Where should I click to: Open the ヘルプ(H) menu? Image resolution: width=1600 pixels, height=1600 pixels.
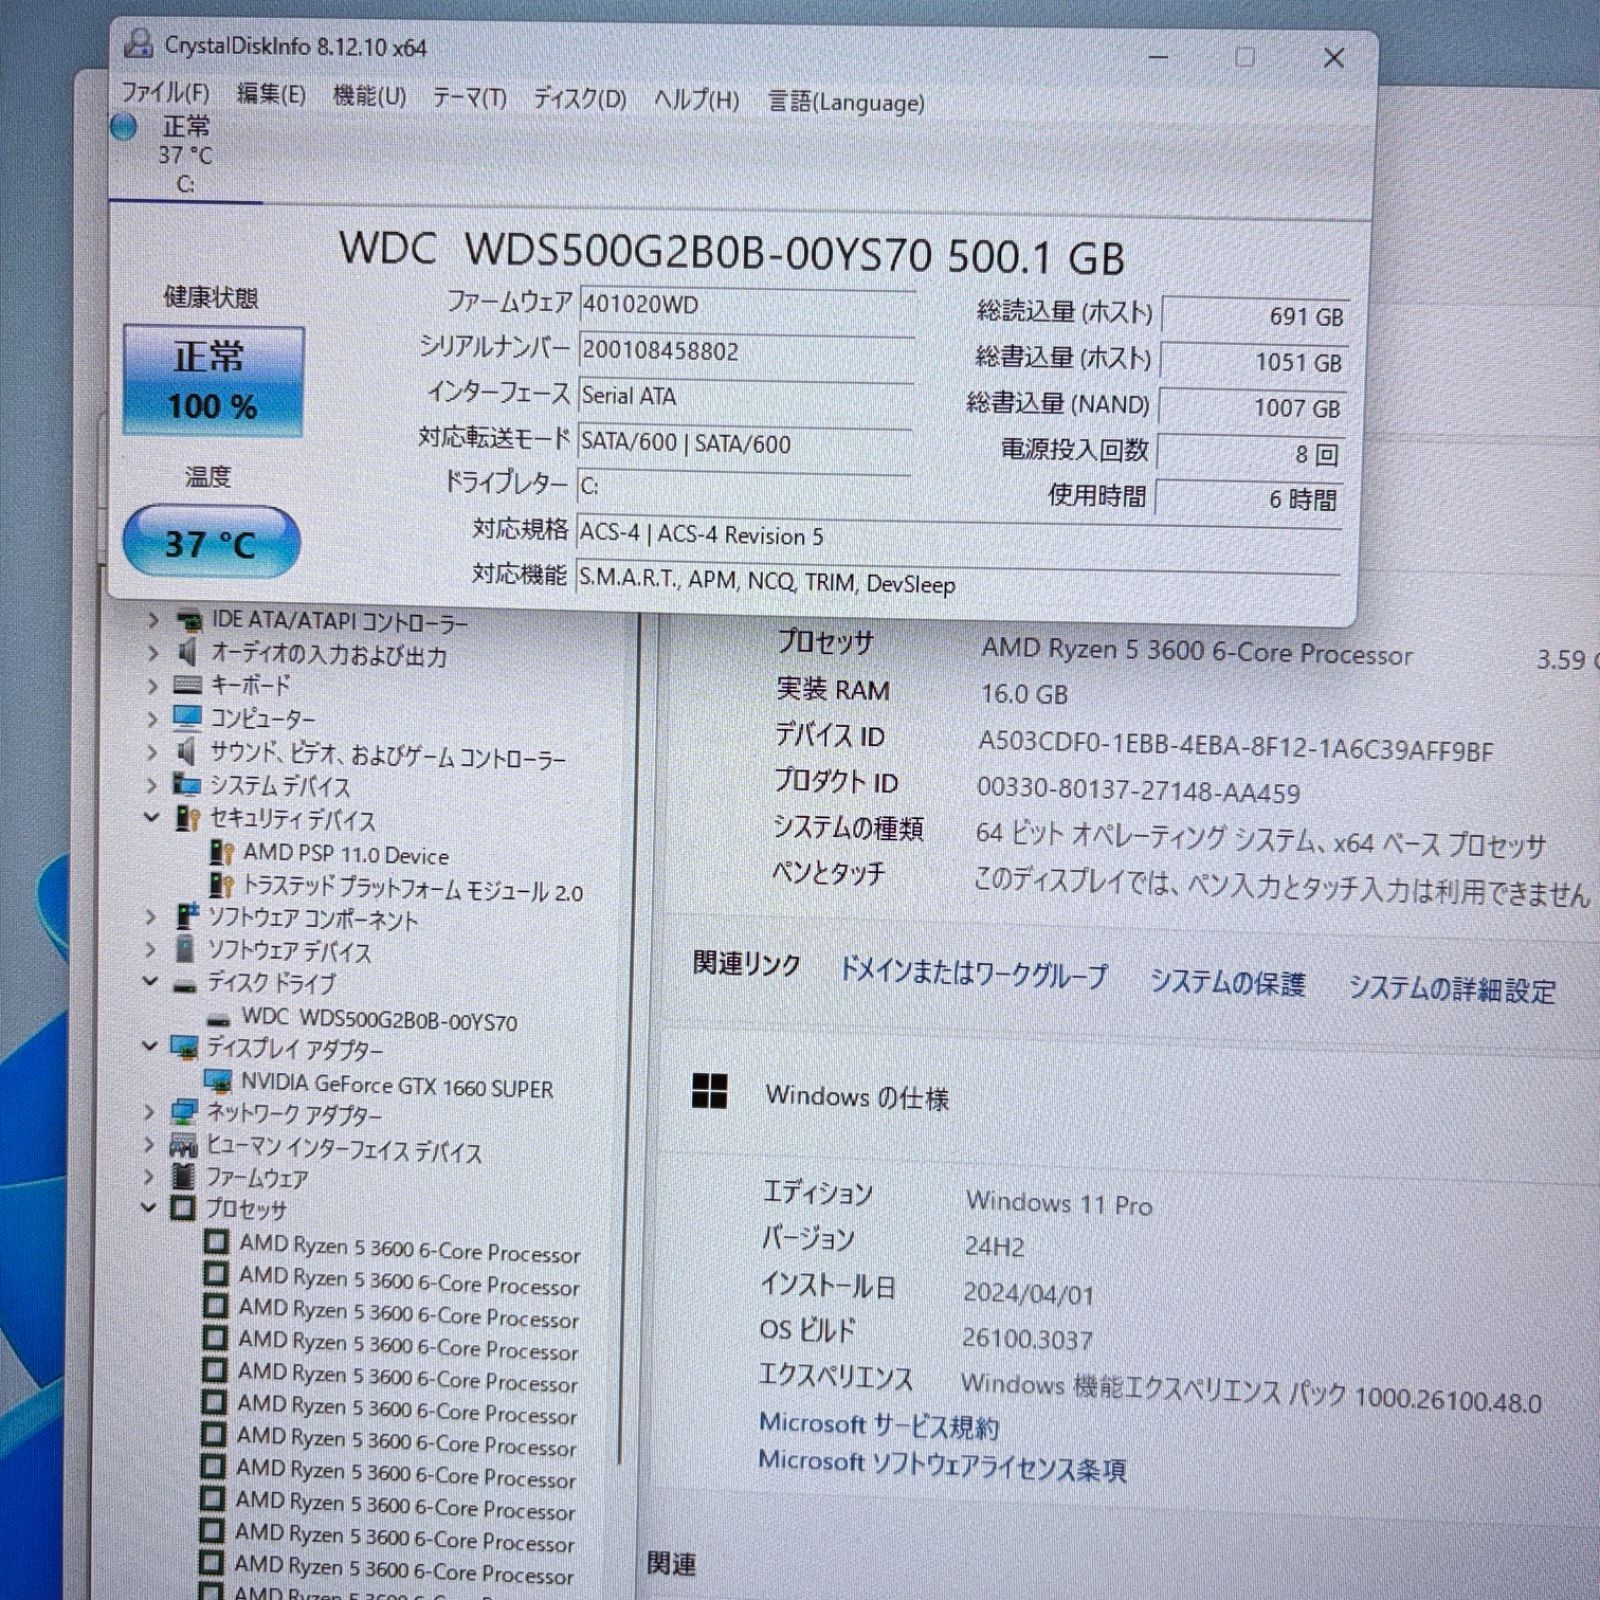696,100
